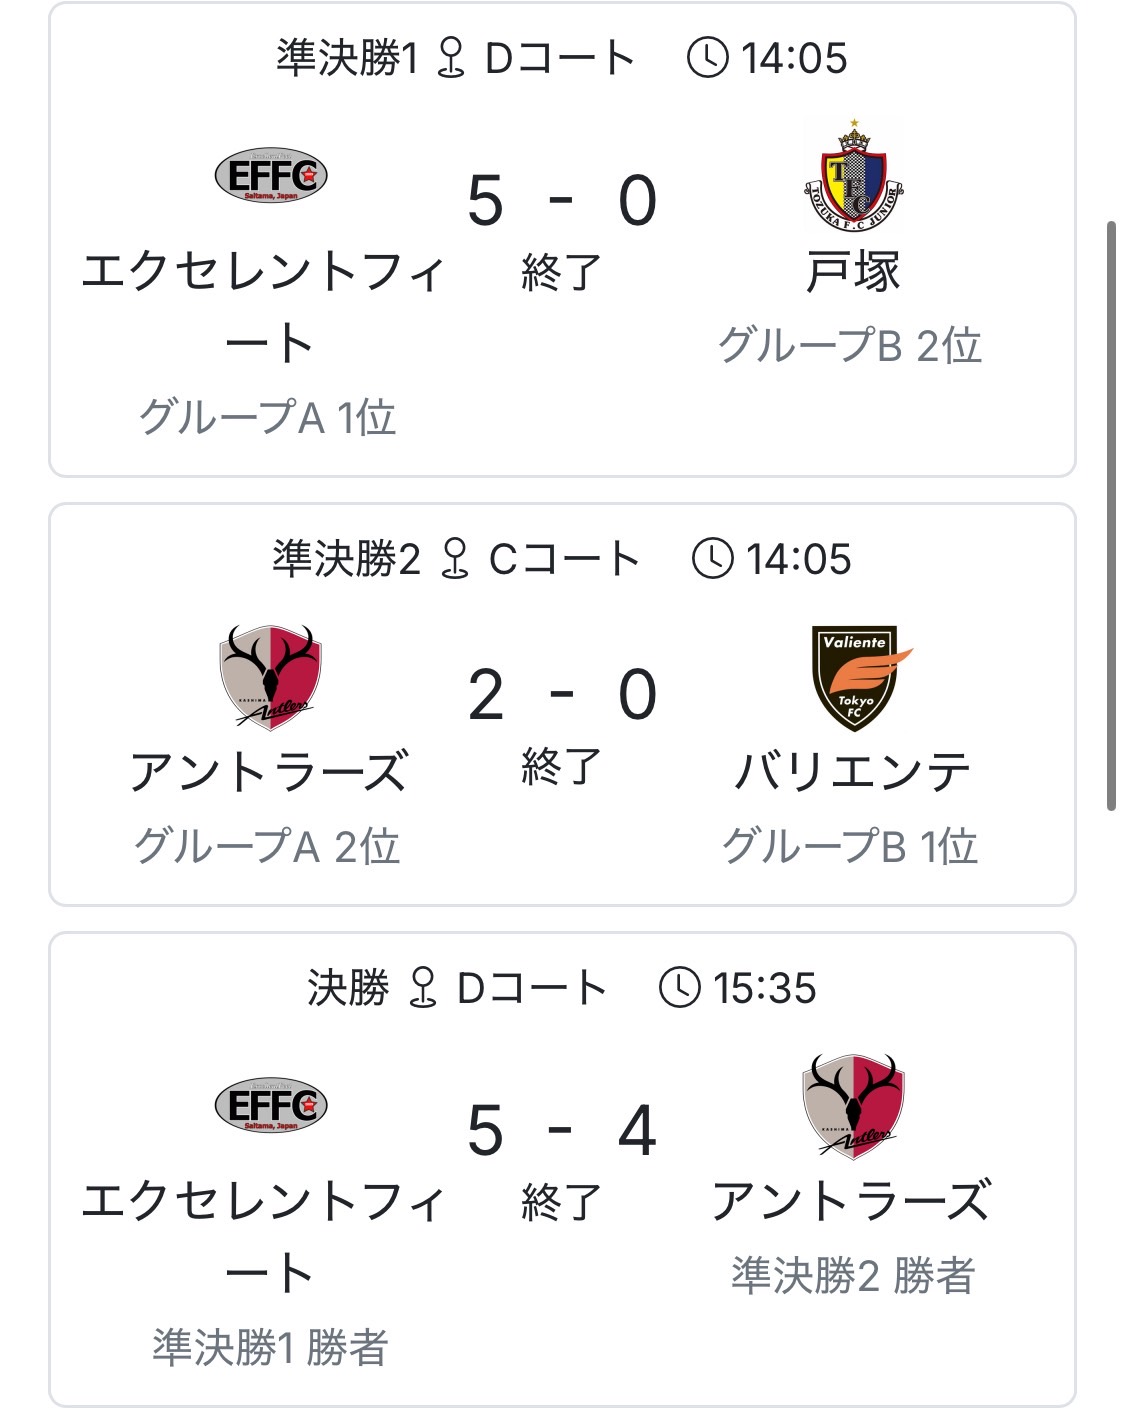Image resolution: width=1125 pixels, height=1420 pixels.
Task: Open the 5 - 4 final score
Action: click(x=562, y=1131)
